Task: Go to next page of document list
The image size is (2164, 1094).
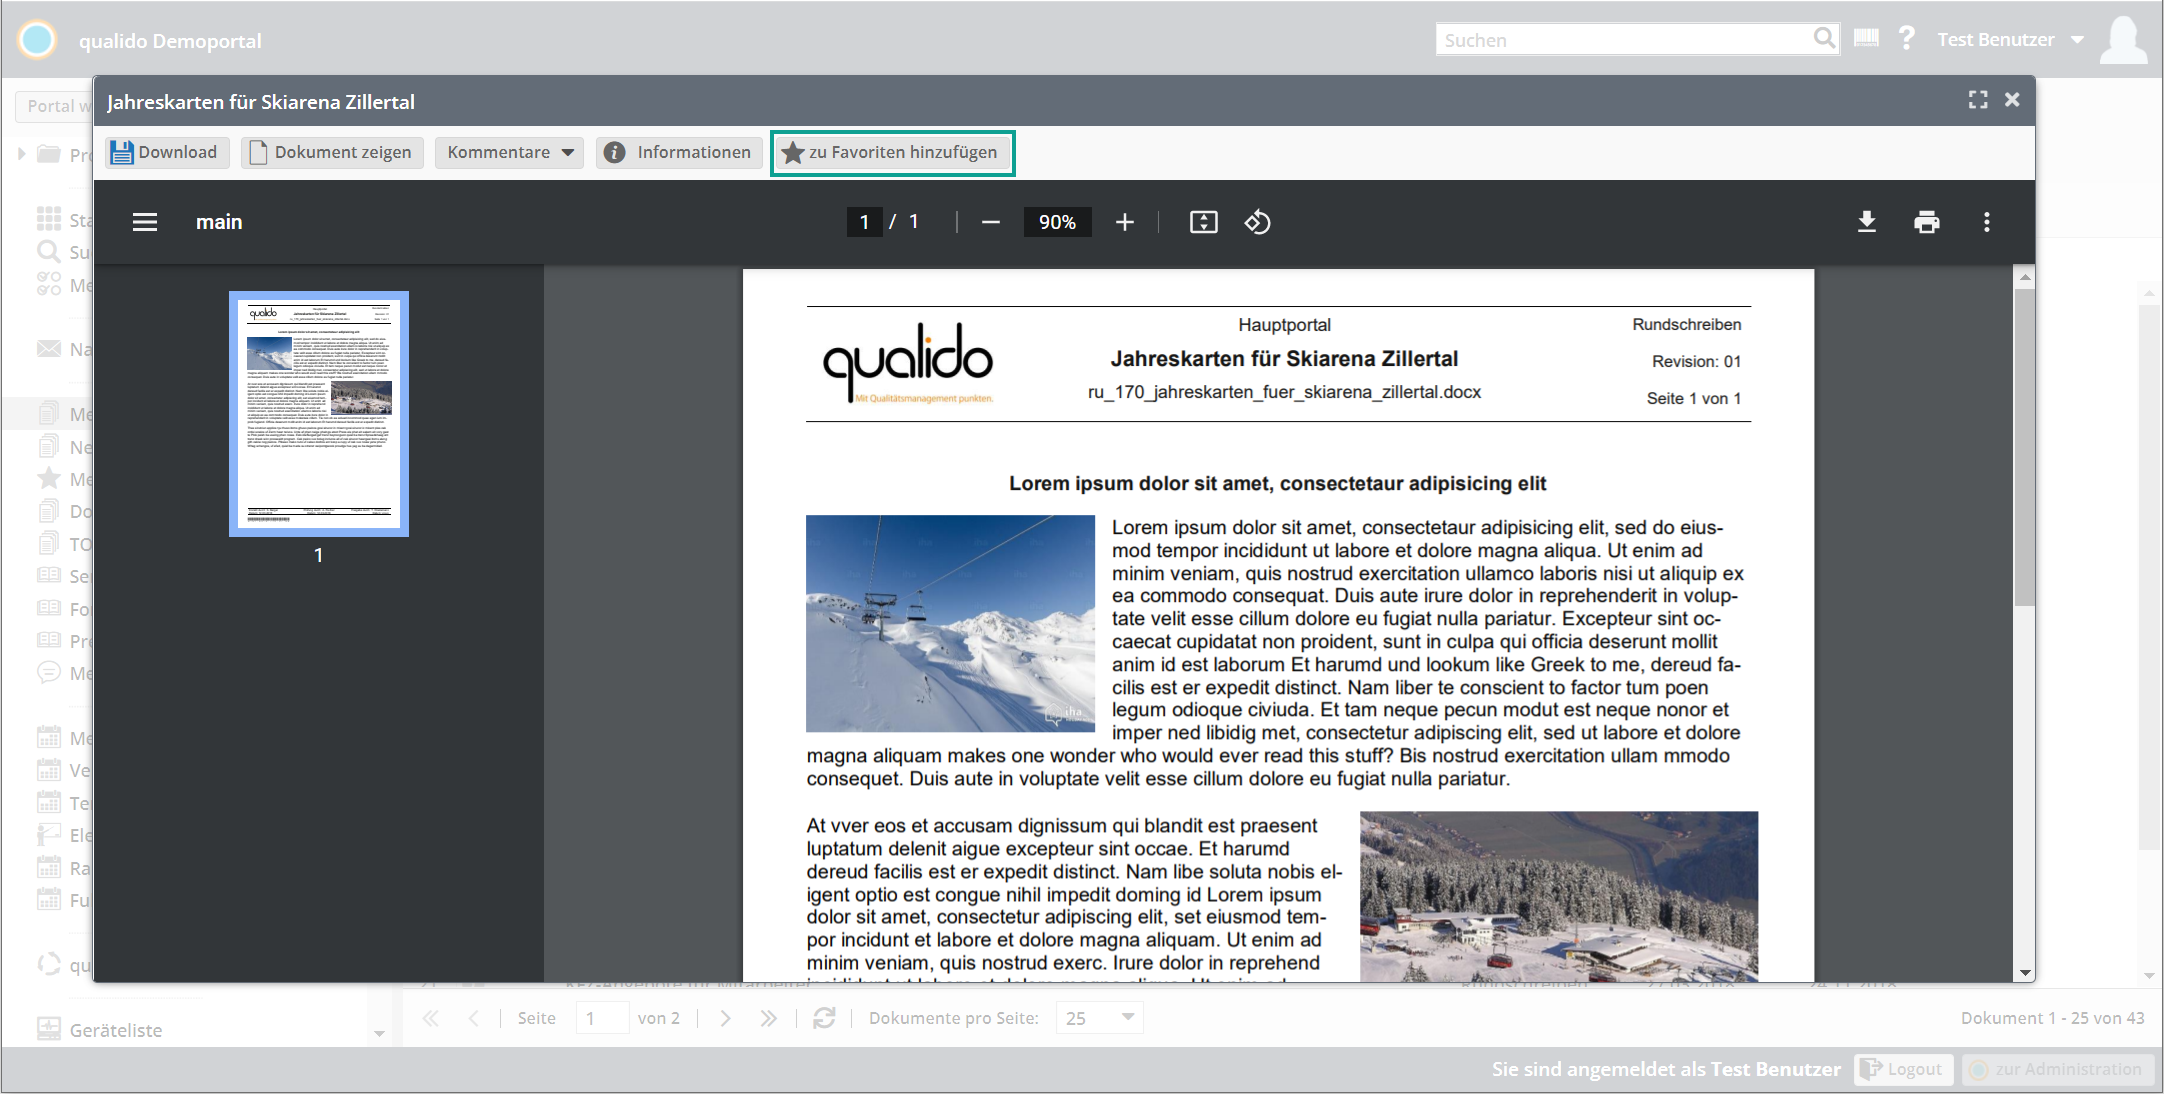Action: (x=726, y=1018)
